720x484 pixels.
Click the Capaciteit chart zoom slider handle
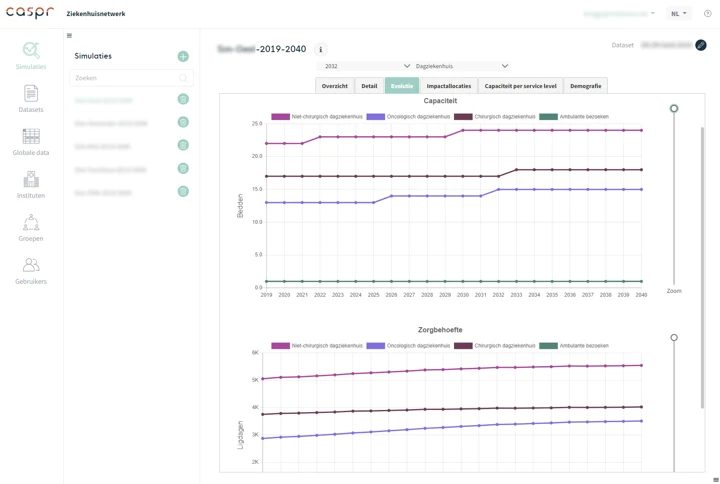click(x=674, y=108)
